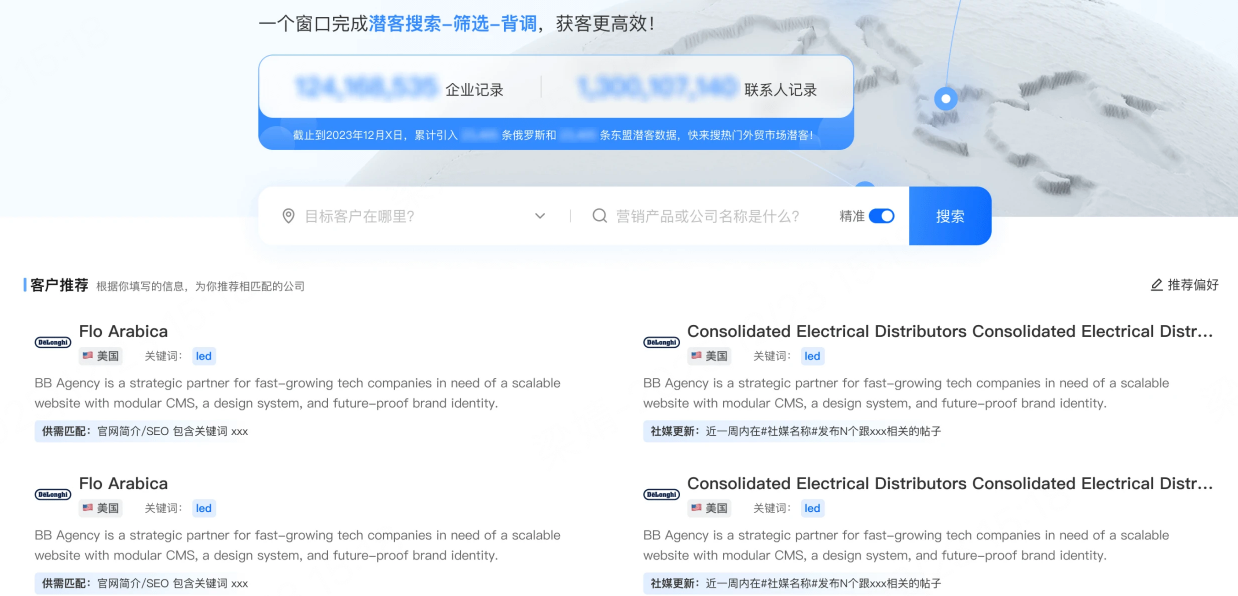Click the location pin icon in the search bar

(x=289, y=216)
